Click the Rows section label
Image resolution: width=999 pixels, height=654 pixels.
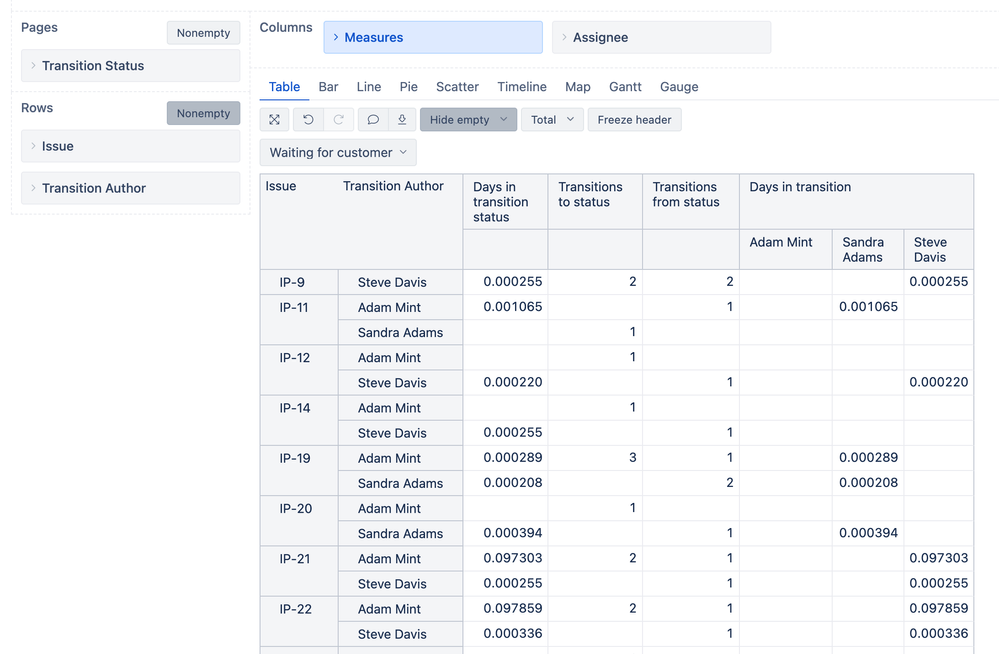coord(37,108)
